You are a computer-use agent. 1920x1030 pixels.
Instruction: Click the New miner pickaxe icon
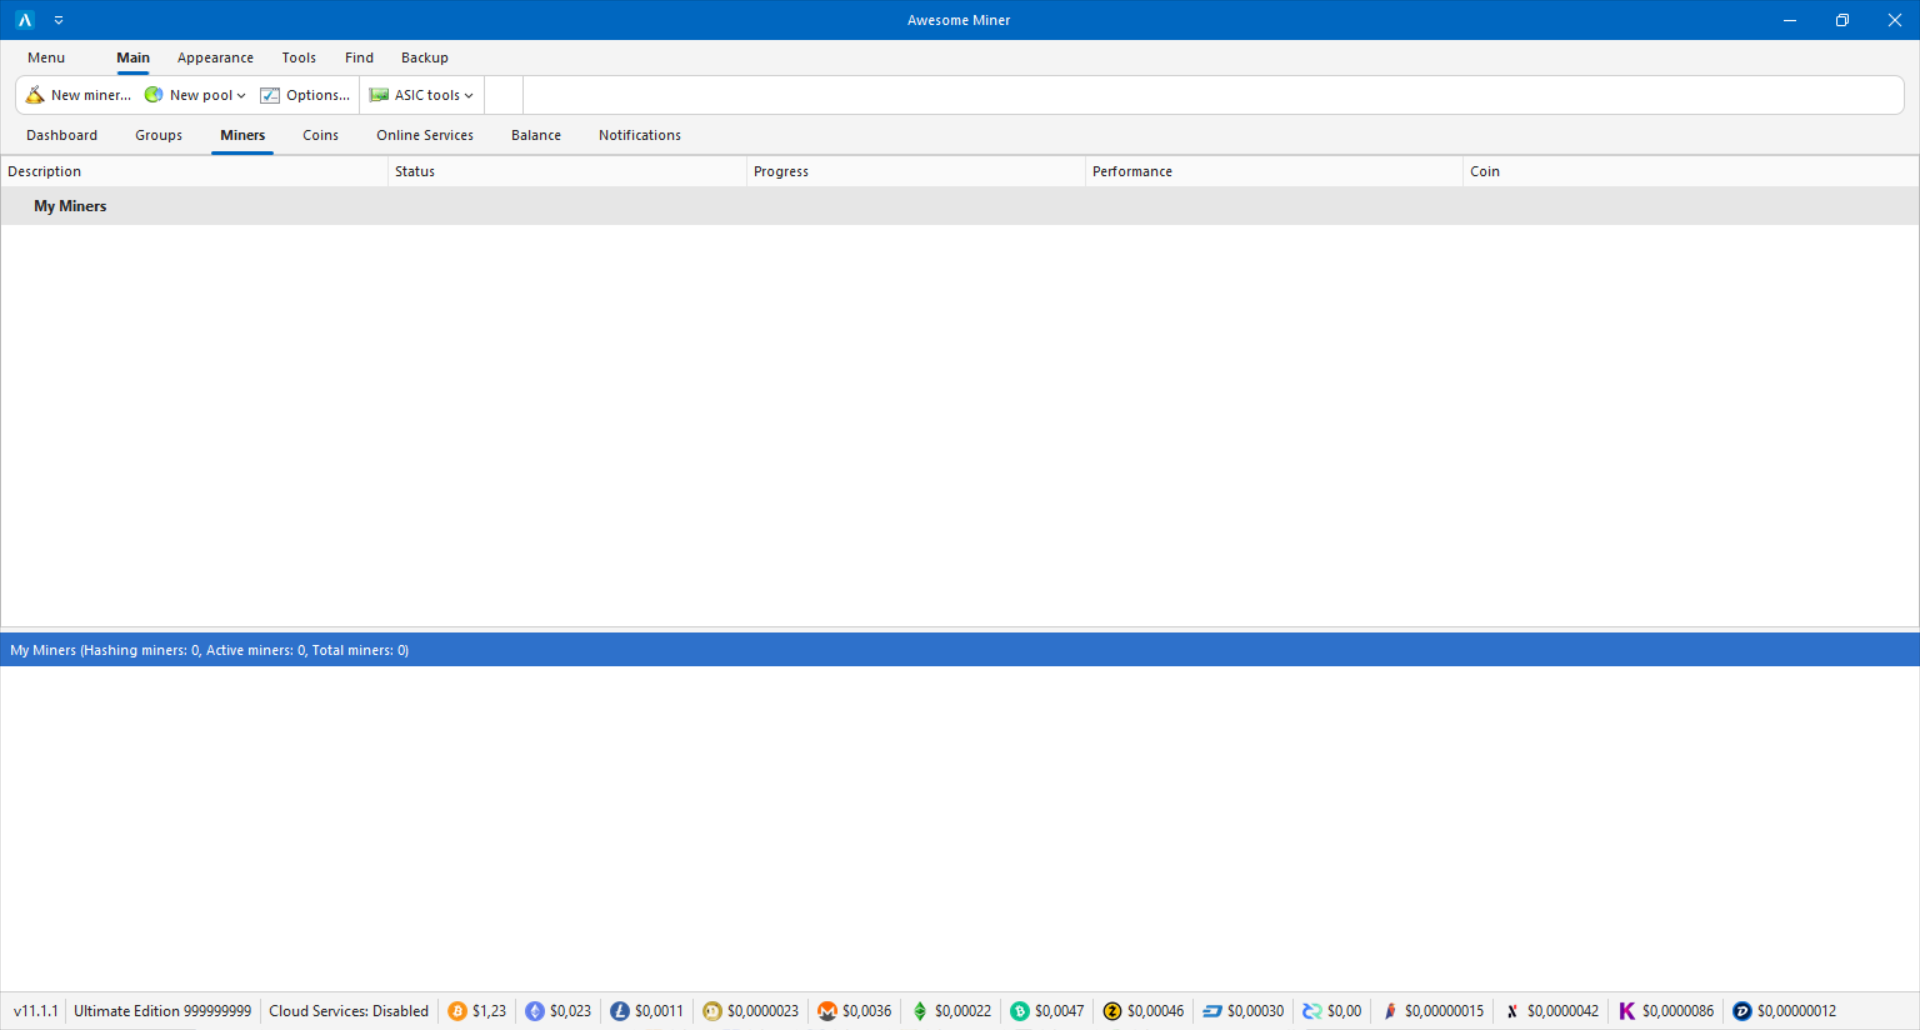35,95
